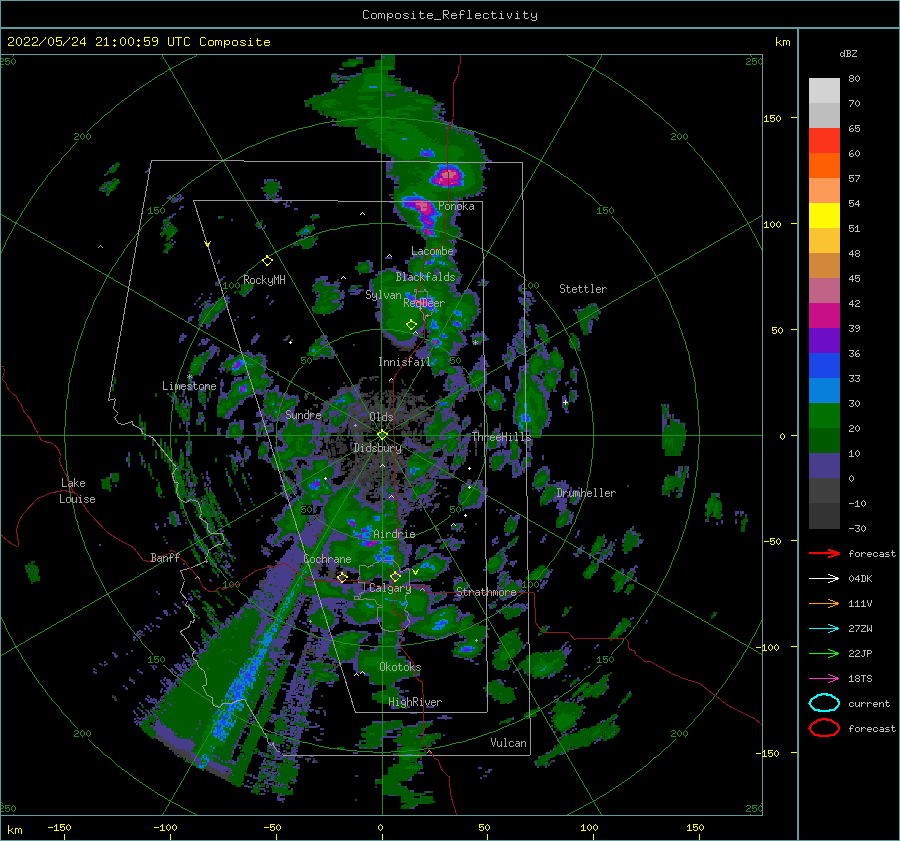This screenshot has width=900, height=841.
Task: Click the red forecast ellipse legend symbol
Action: pos(824,728)
